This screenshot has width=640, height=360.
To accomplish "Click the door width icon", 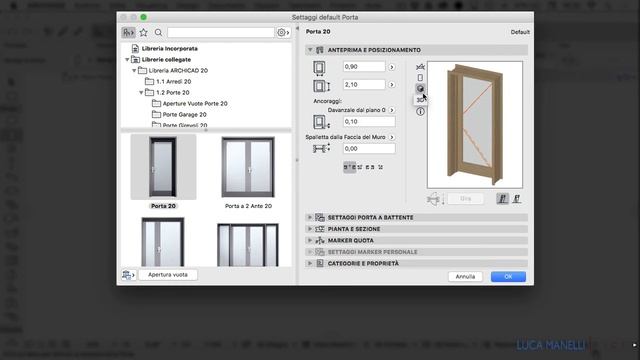I will click(319, 68).
